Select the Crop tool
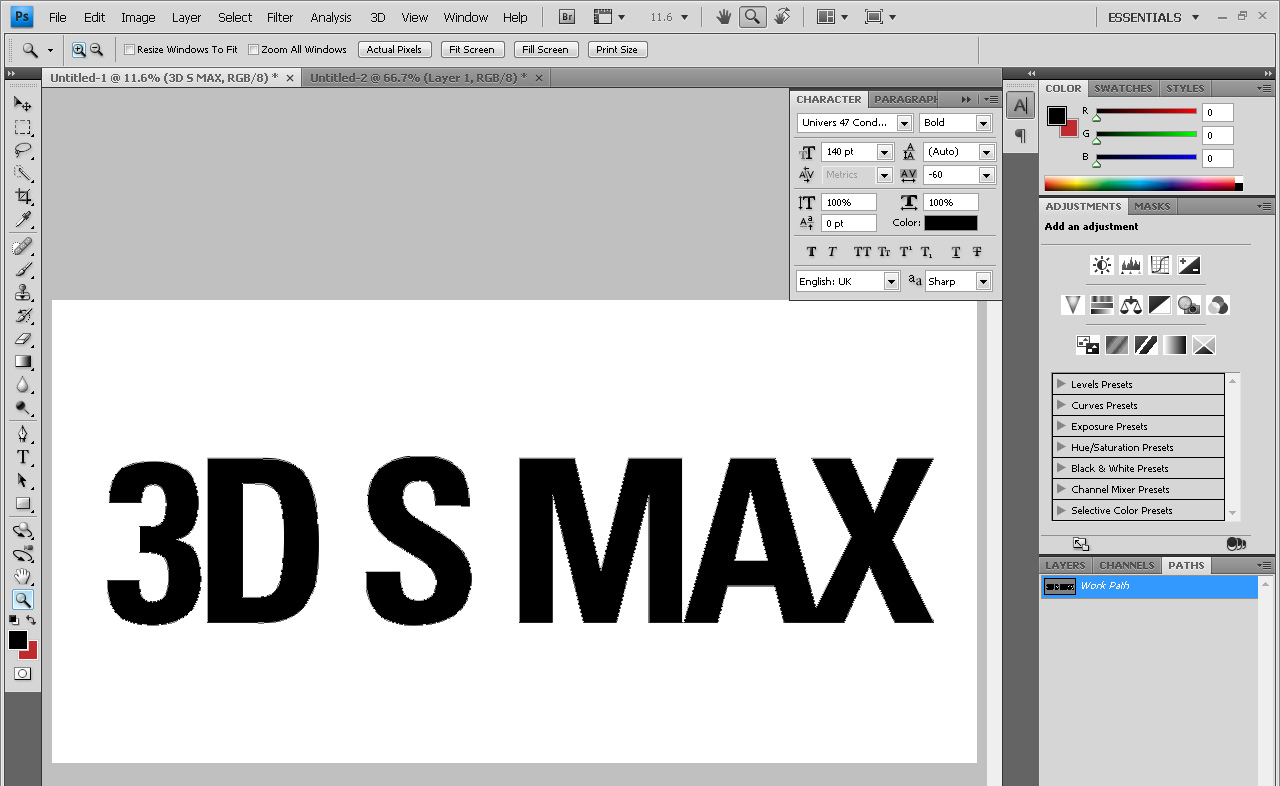 click(22, 196)
